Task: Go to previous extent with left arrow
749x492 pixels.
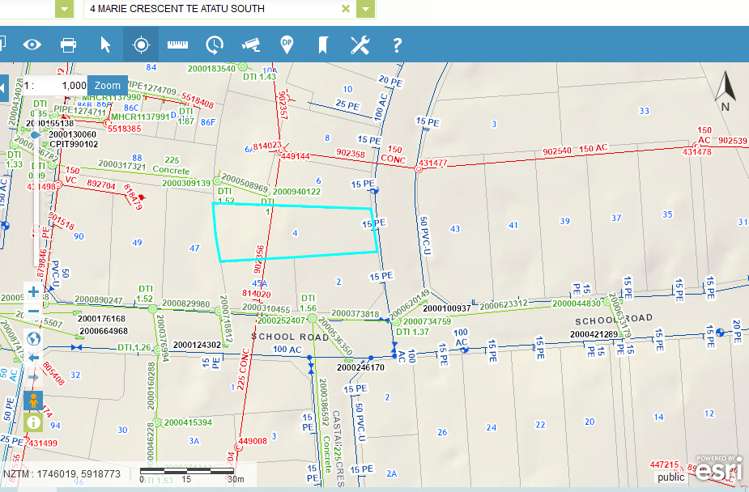Action: click(34, 357)
